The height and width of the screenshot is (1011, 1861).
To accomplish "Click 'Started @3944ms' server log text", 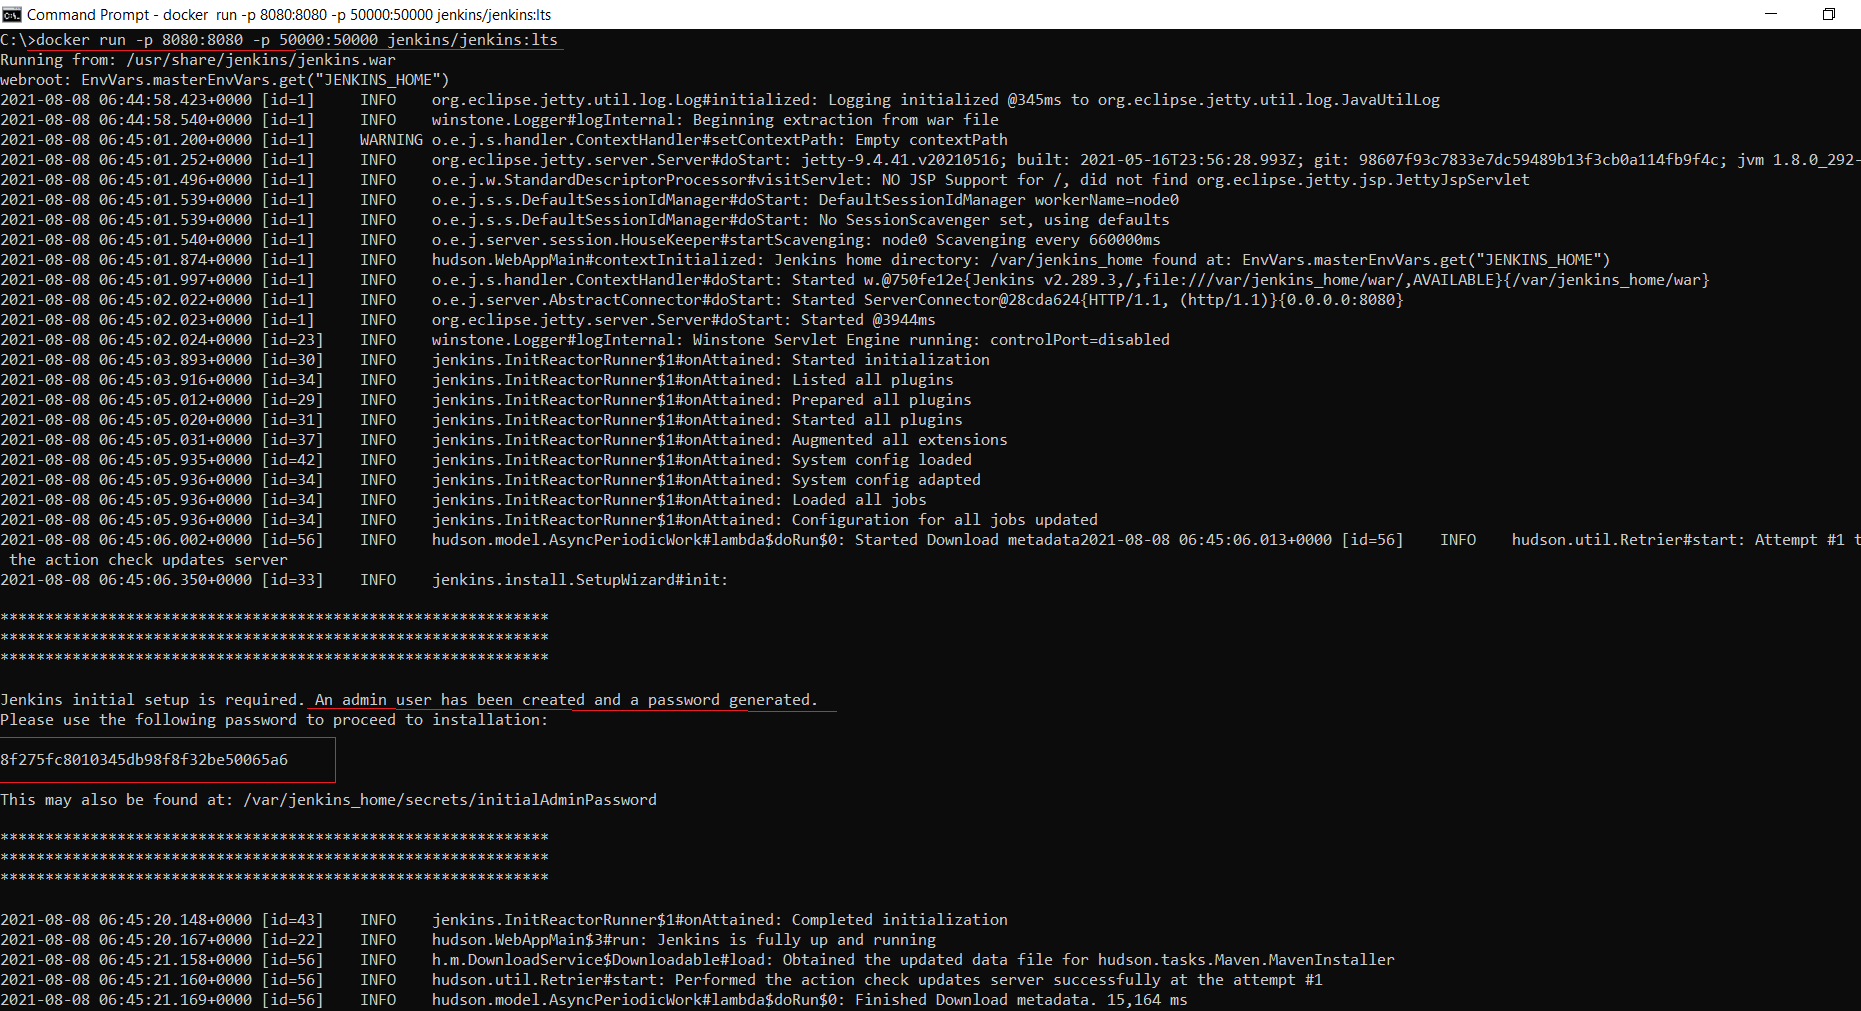I will click(868, 320).
